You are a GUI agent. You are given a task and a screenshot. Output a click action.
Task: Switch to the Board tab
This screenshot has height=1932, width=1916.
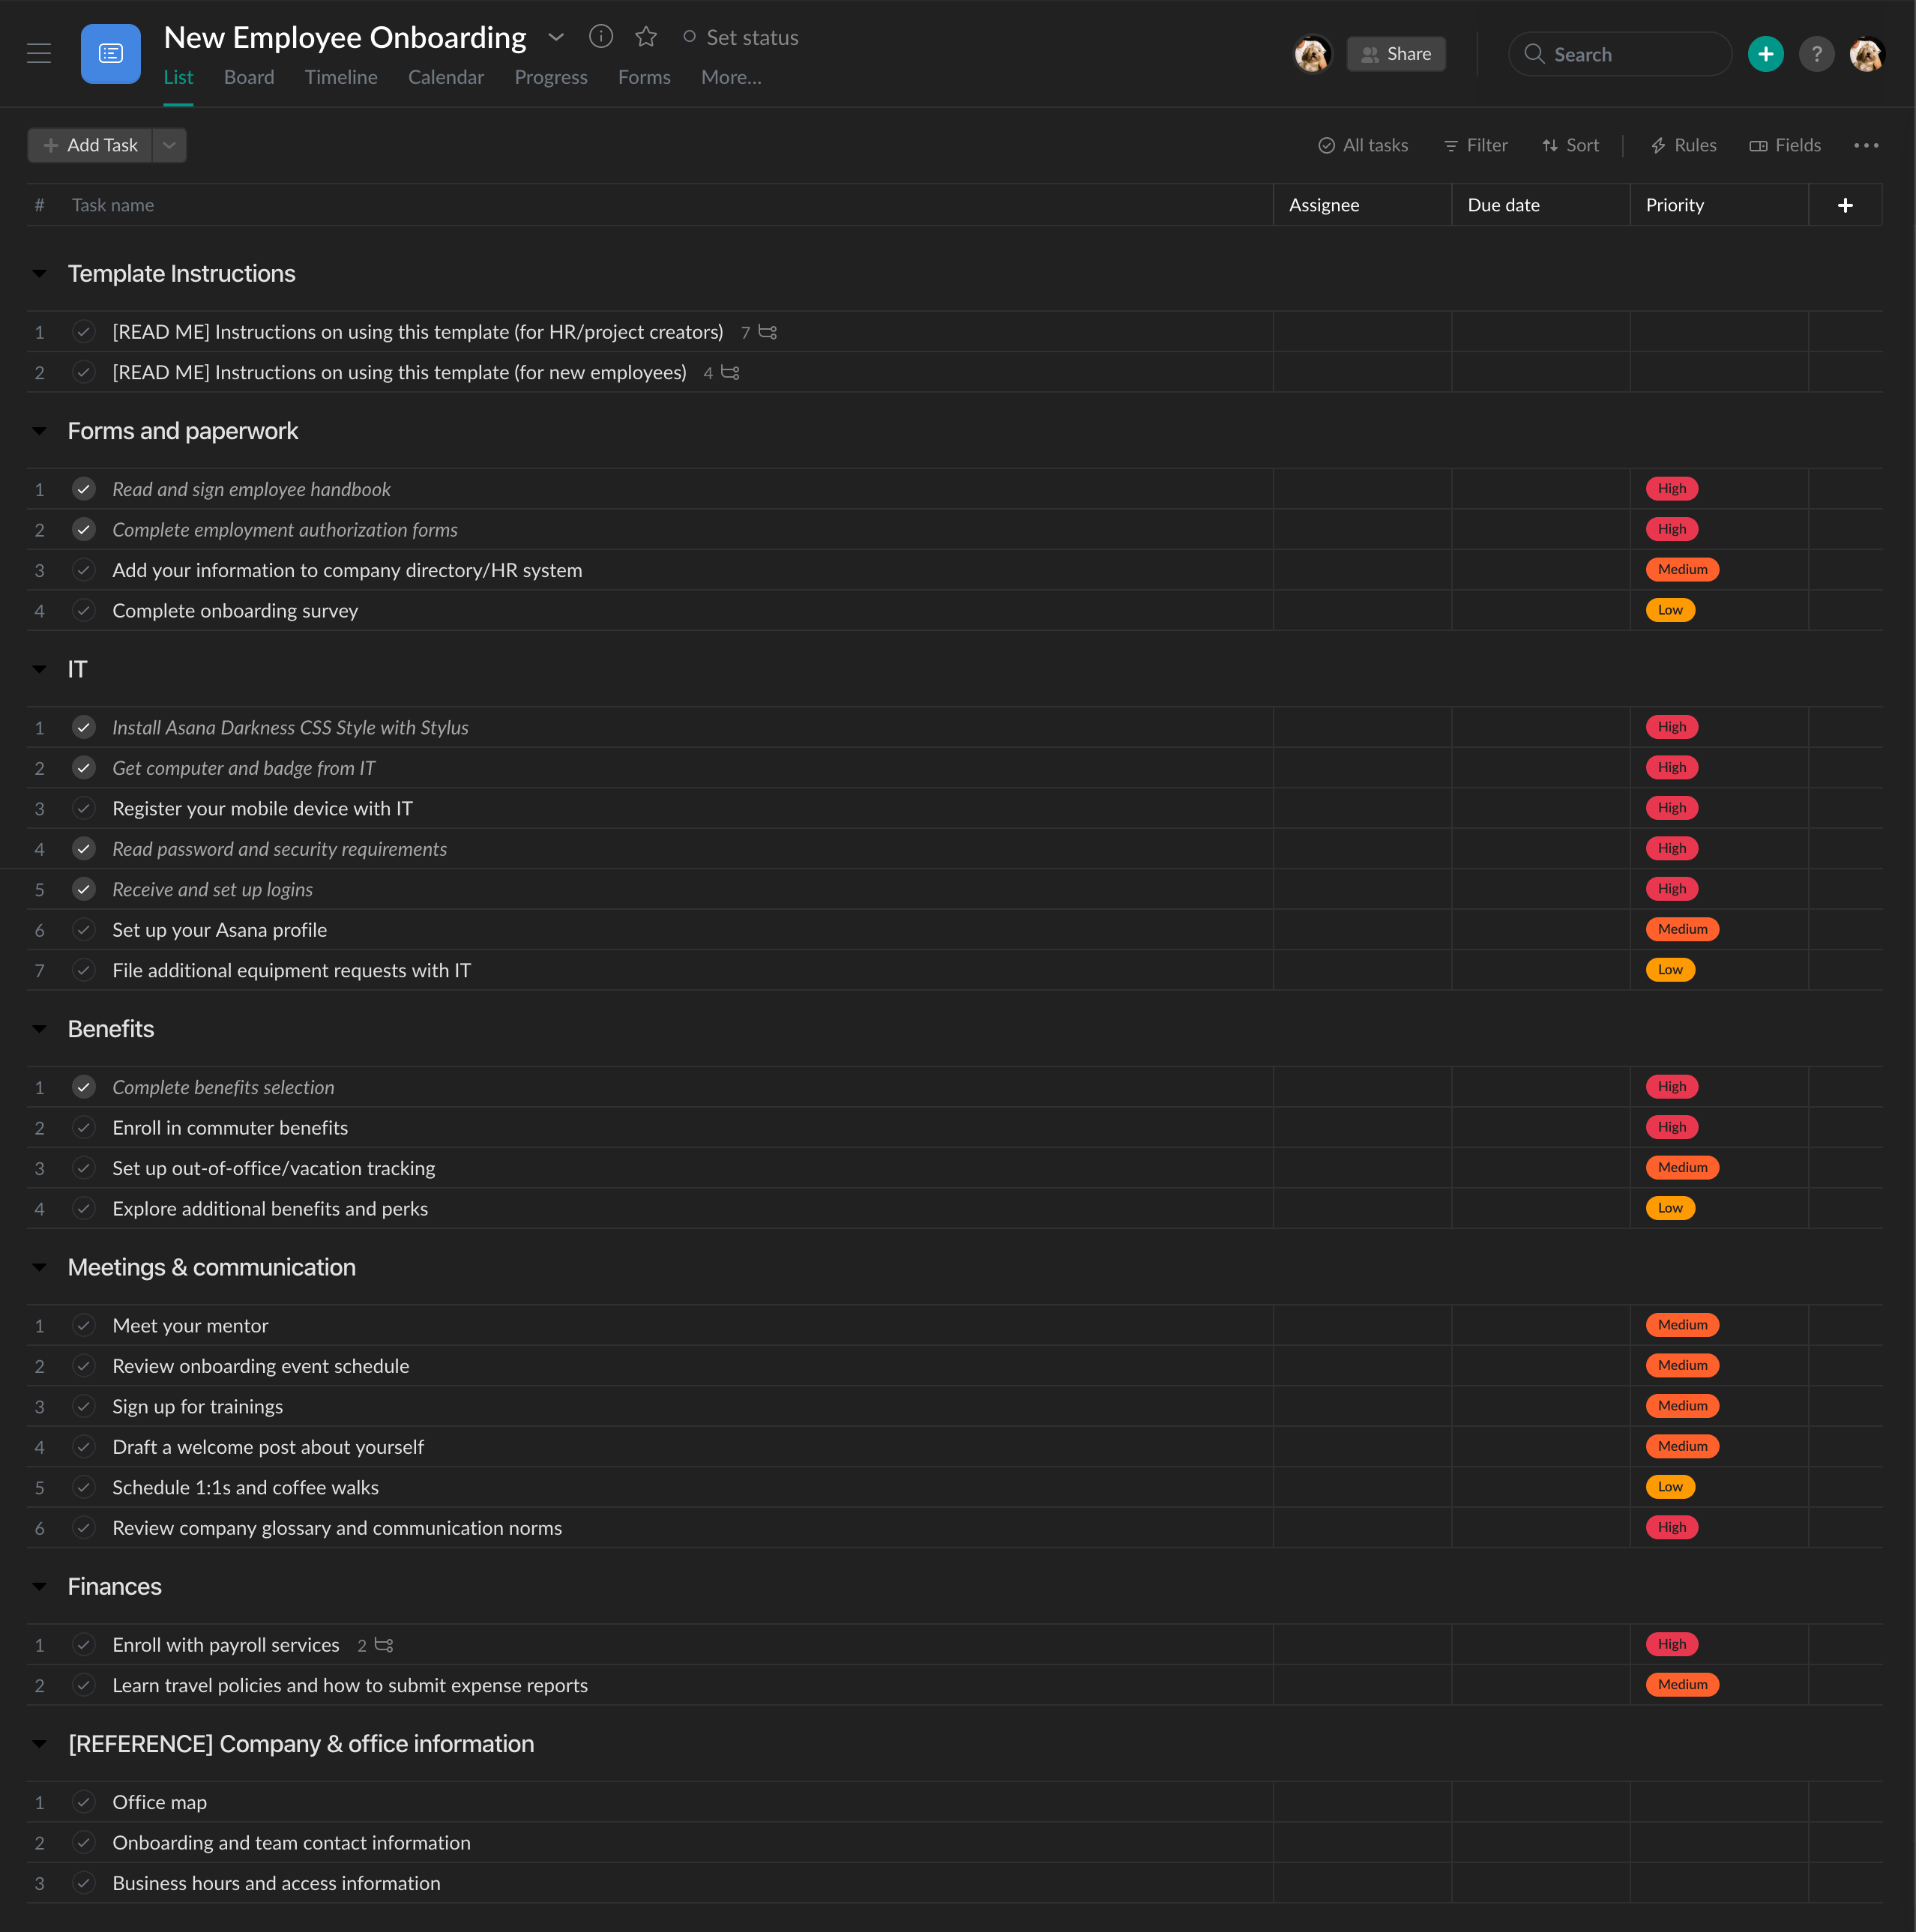(x=249, y=78)
